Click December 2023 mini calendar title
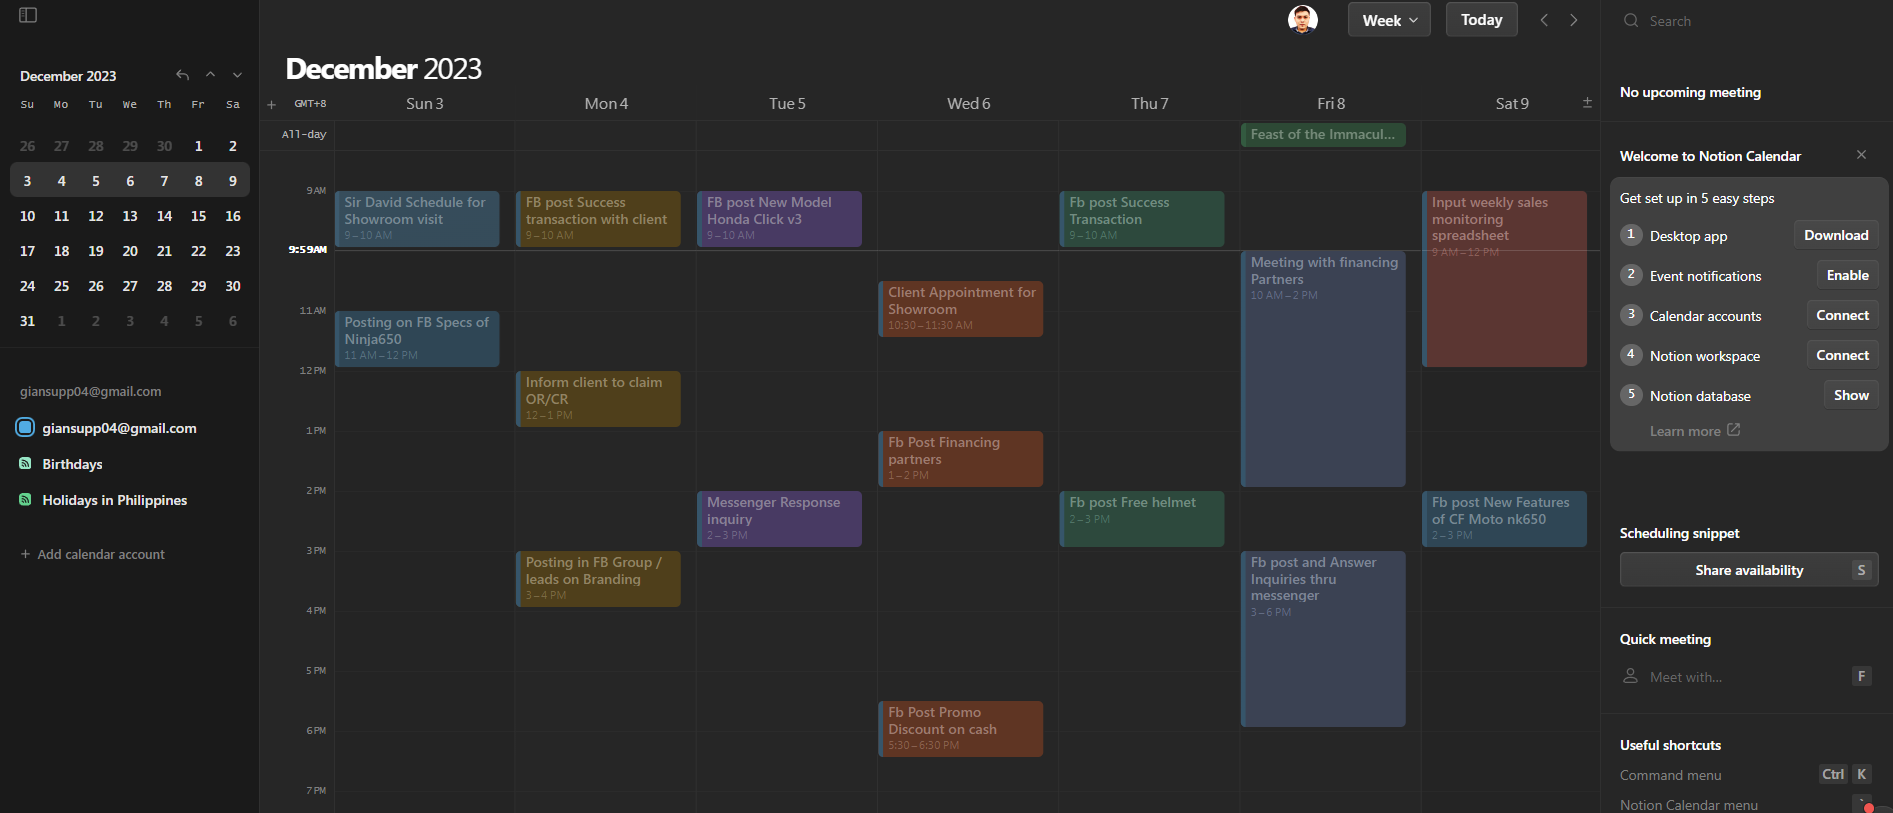 [x=68, y=76]
